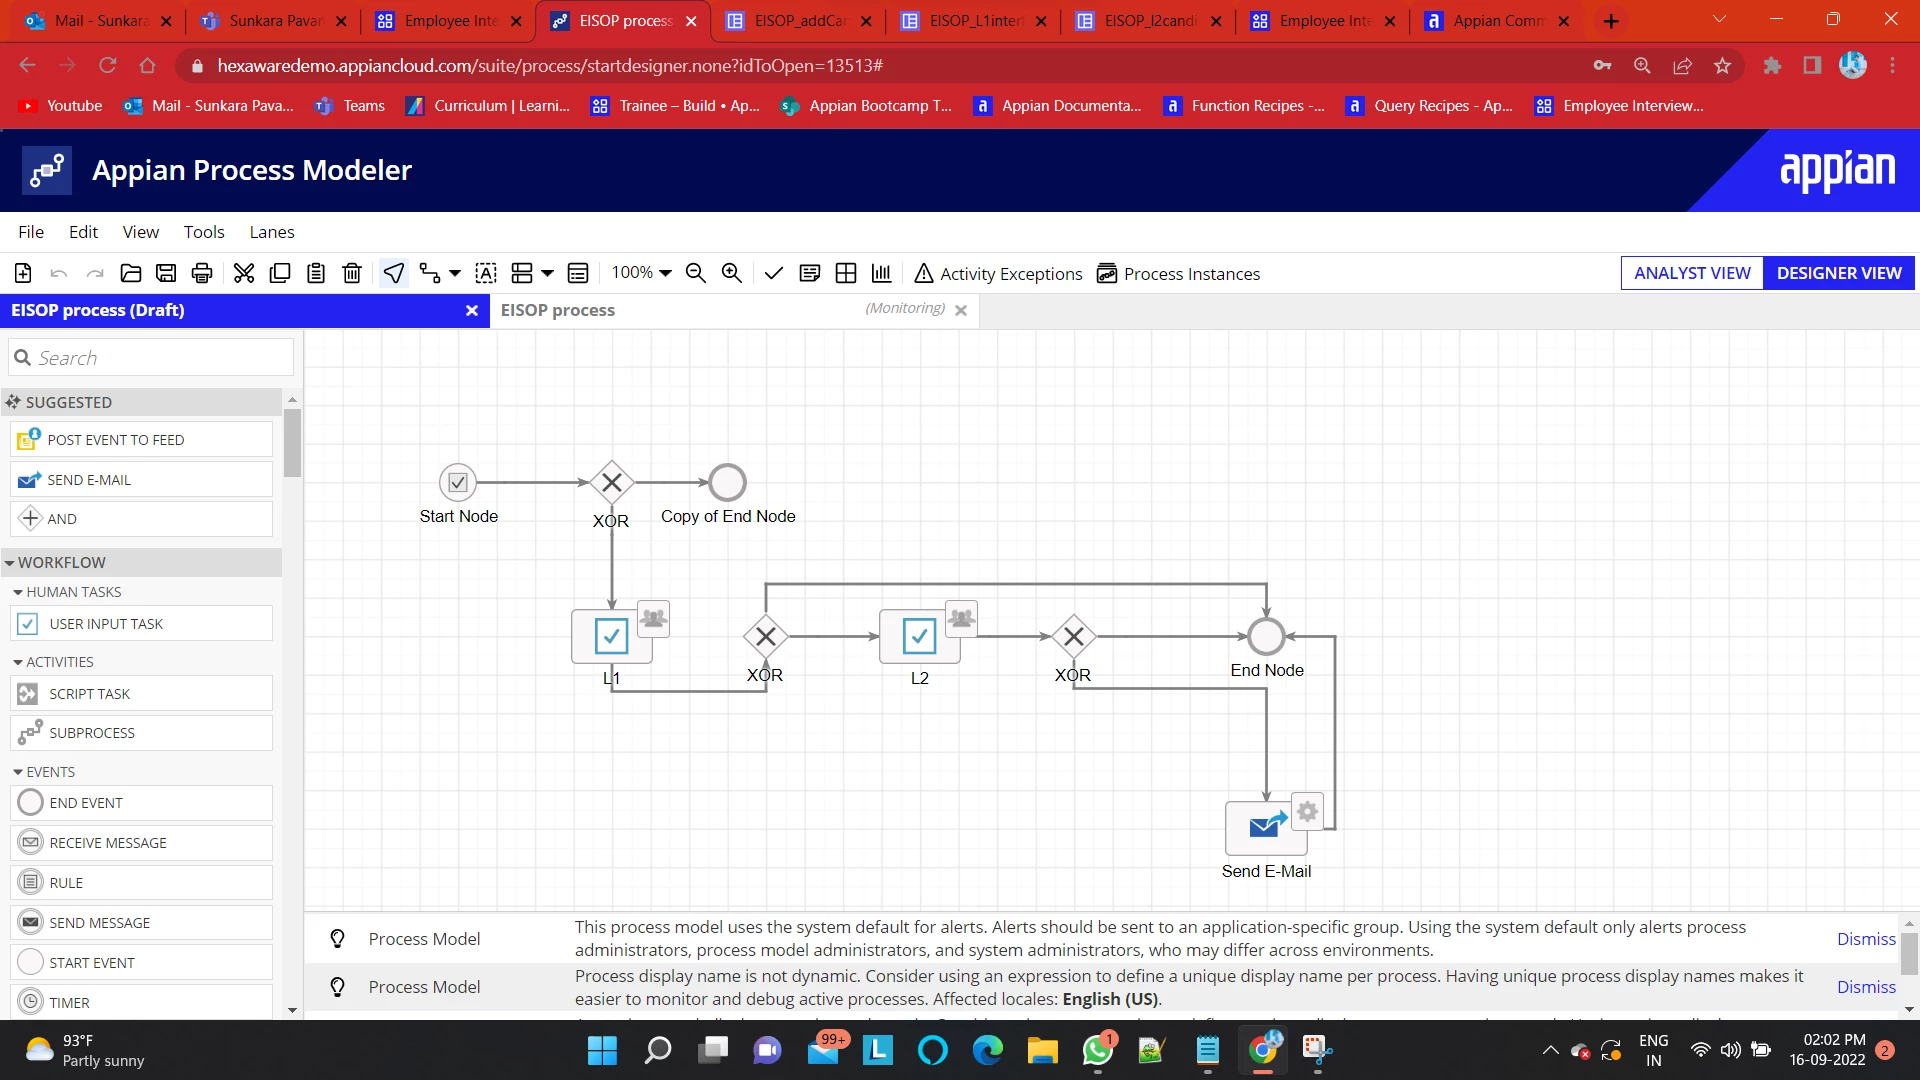Select the Start Node
Viewport: 1920px width, 1080px height.
pos(458,483)
